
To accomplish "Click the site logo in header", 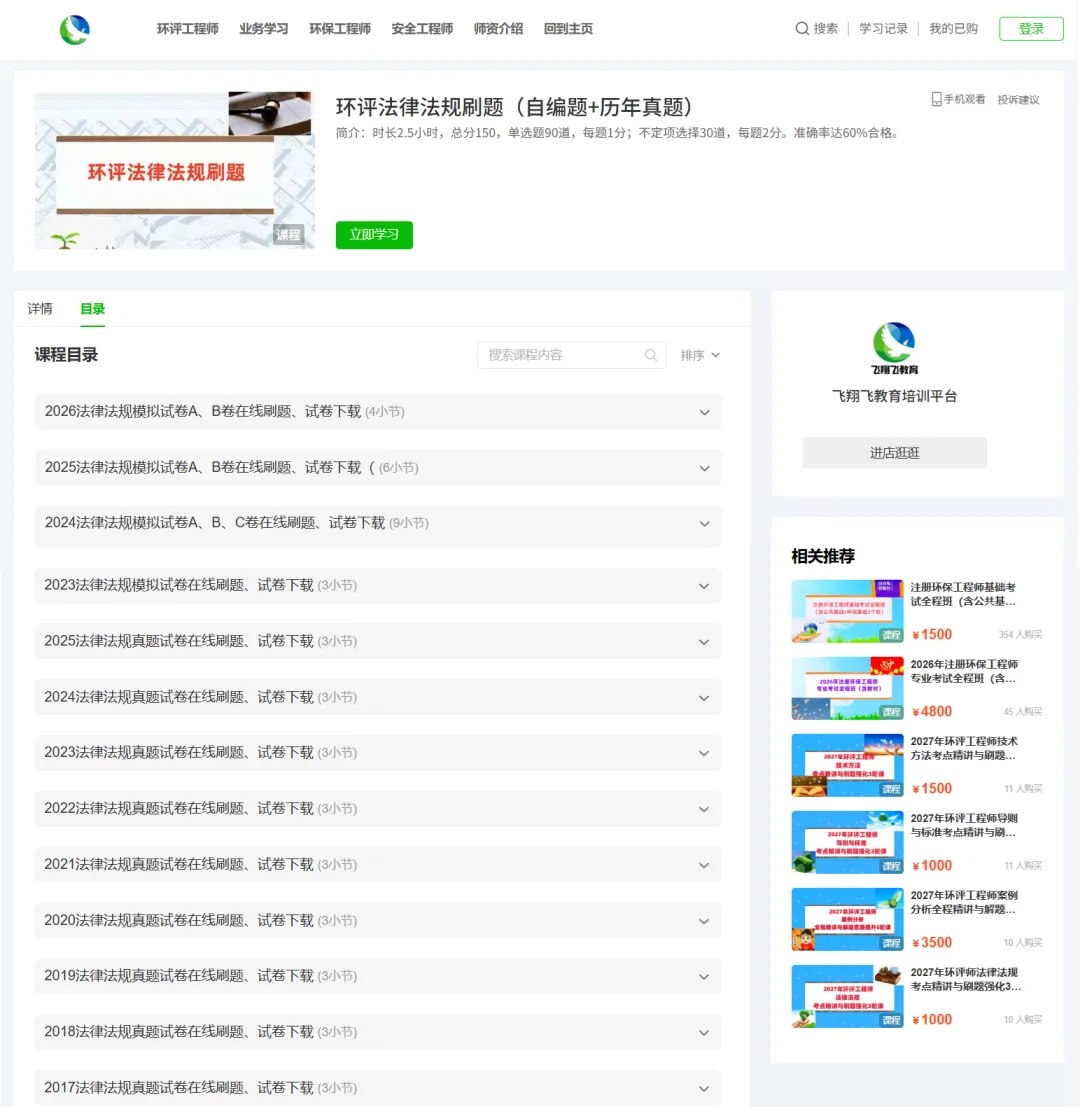I will 75,29.
